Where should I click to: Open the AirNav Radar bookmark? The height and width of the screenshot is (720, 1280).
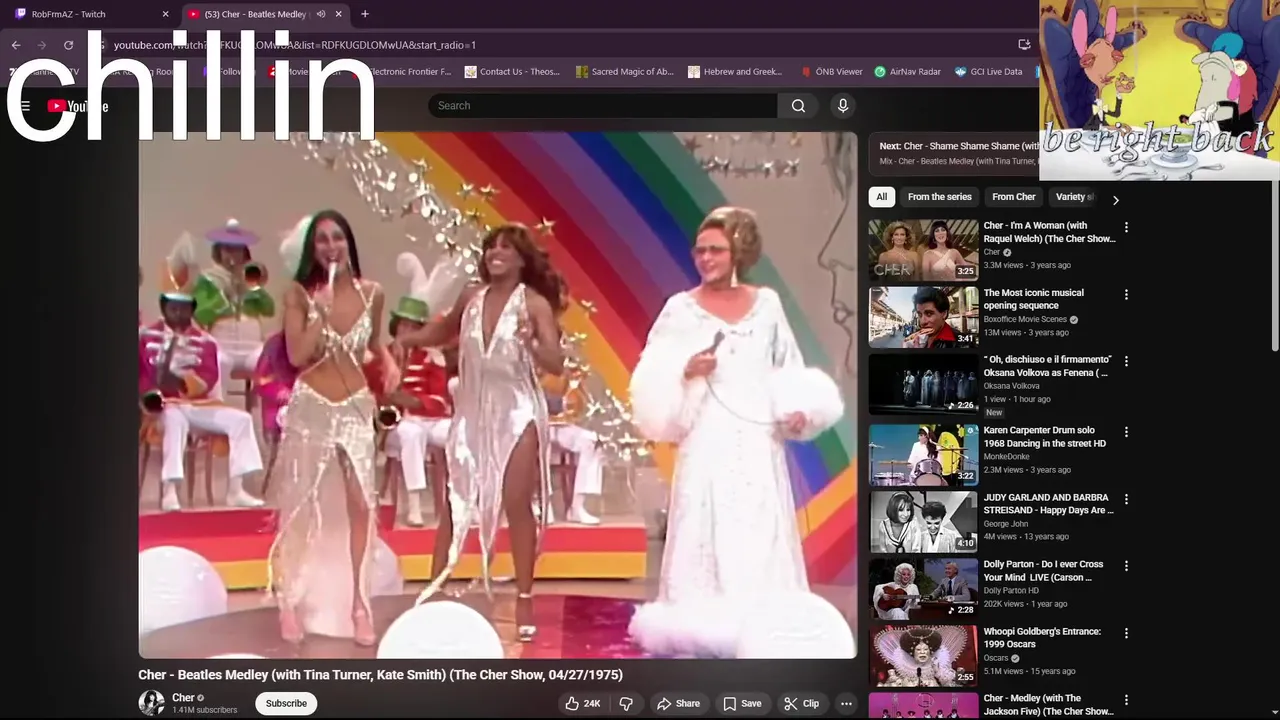[x=907, y=72]
